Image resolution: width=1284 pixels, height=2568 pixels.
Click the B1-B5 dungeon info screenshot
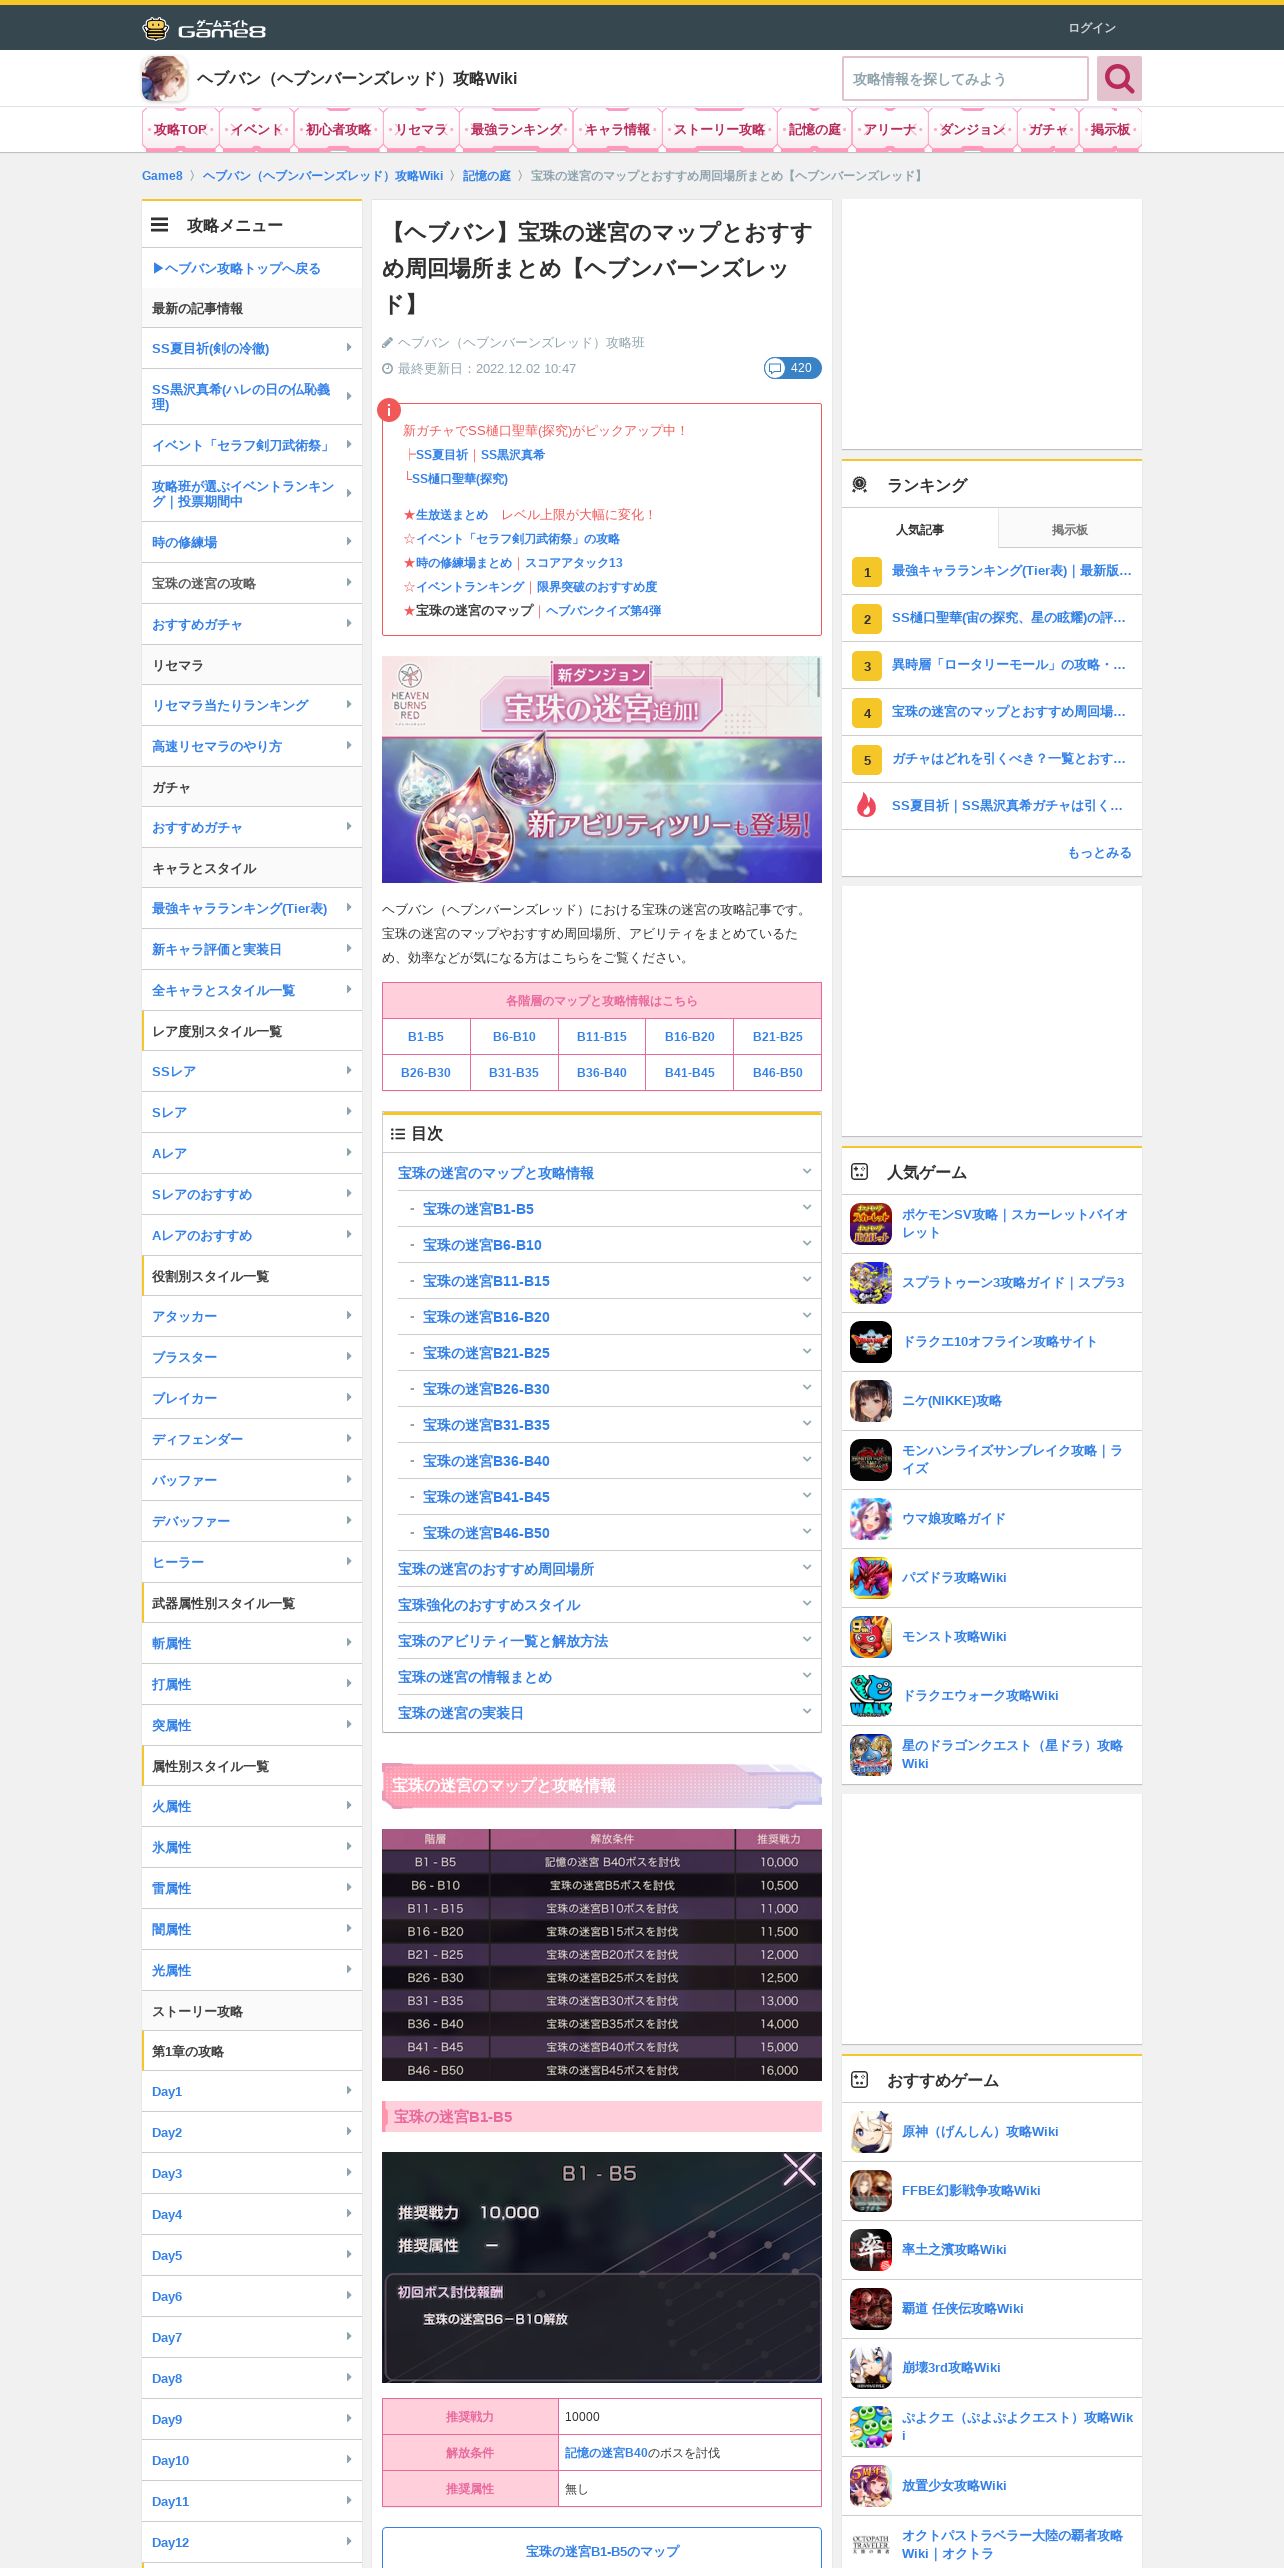(602, 2267)
